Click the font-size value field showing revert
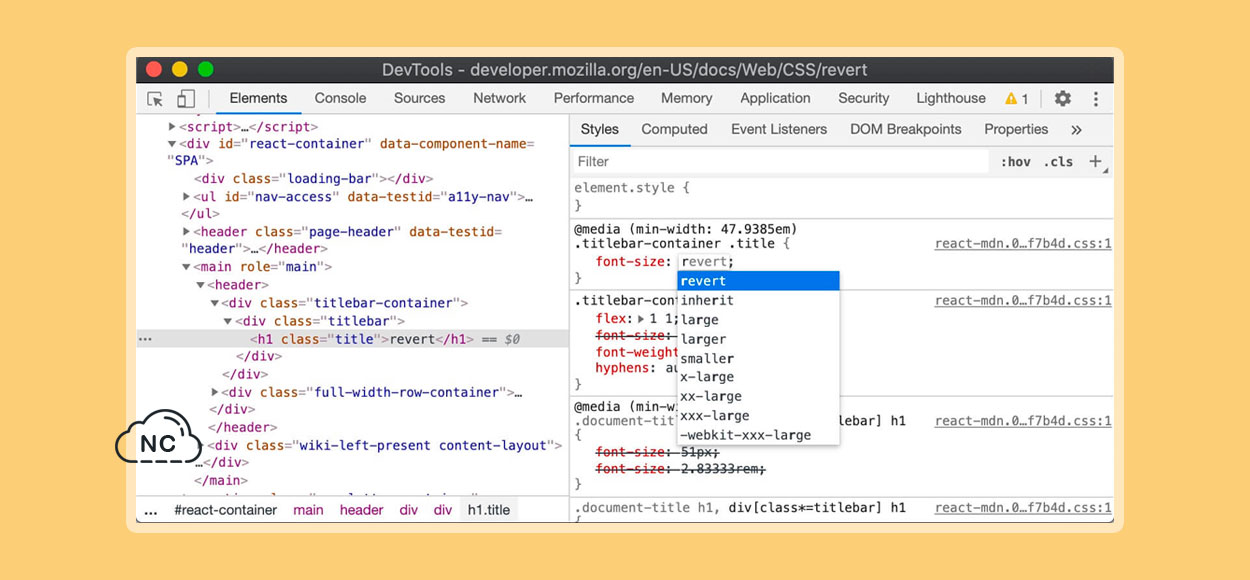 pyautogui.click(x=706, y=262)
